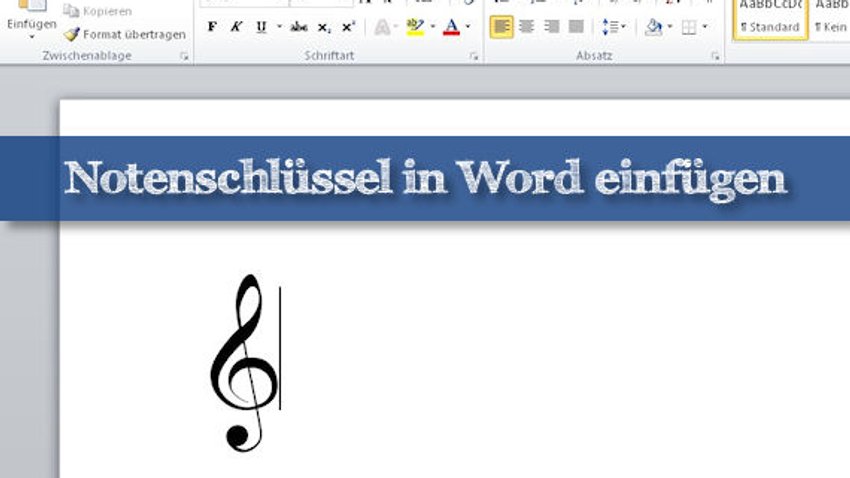Open borders dropdown arrow
Image resolution: width=850 pixels, height=478 pixels.
click(x=705, y=27)
